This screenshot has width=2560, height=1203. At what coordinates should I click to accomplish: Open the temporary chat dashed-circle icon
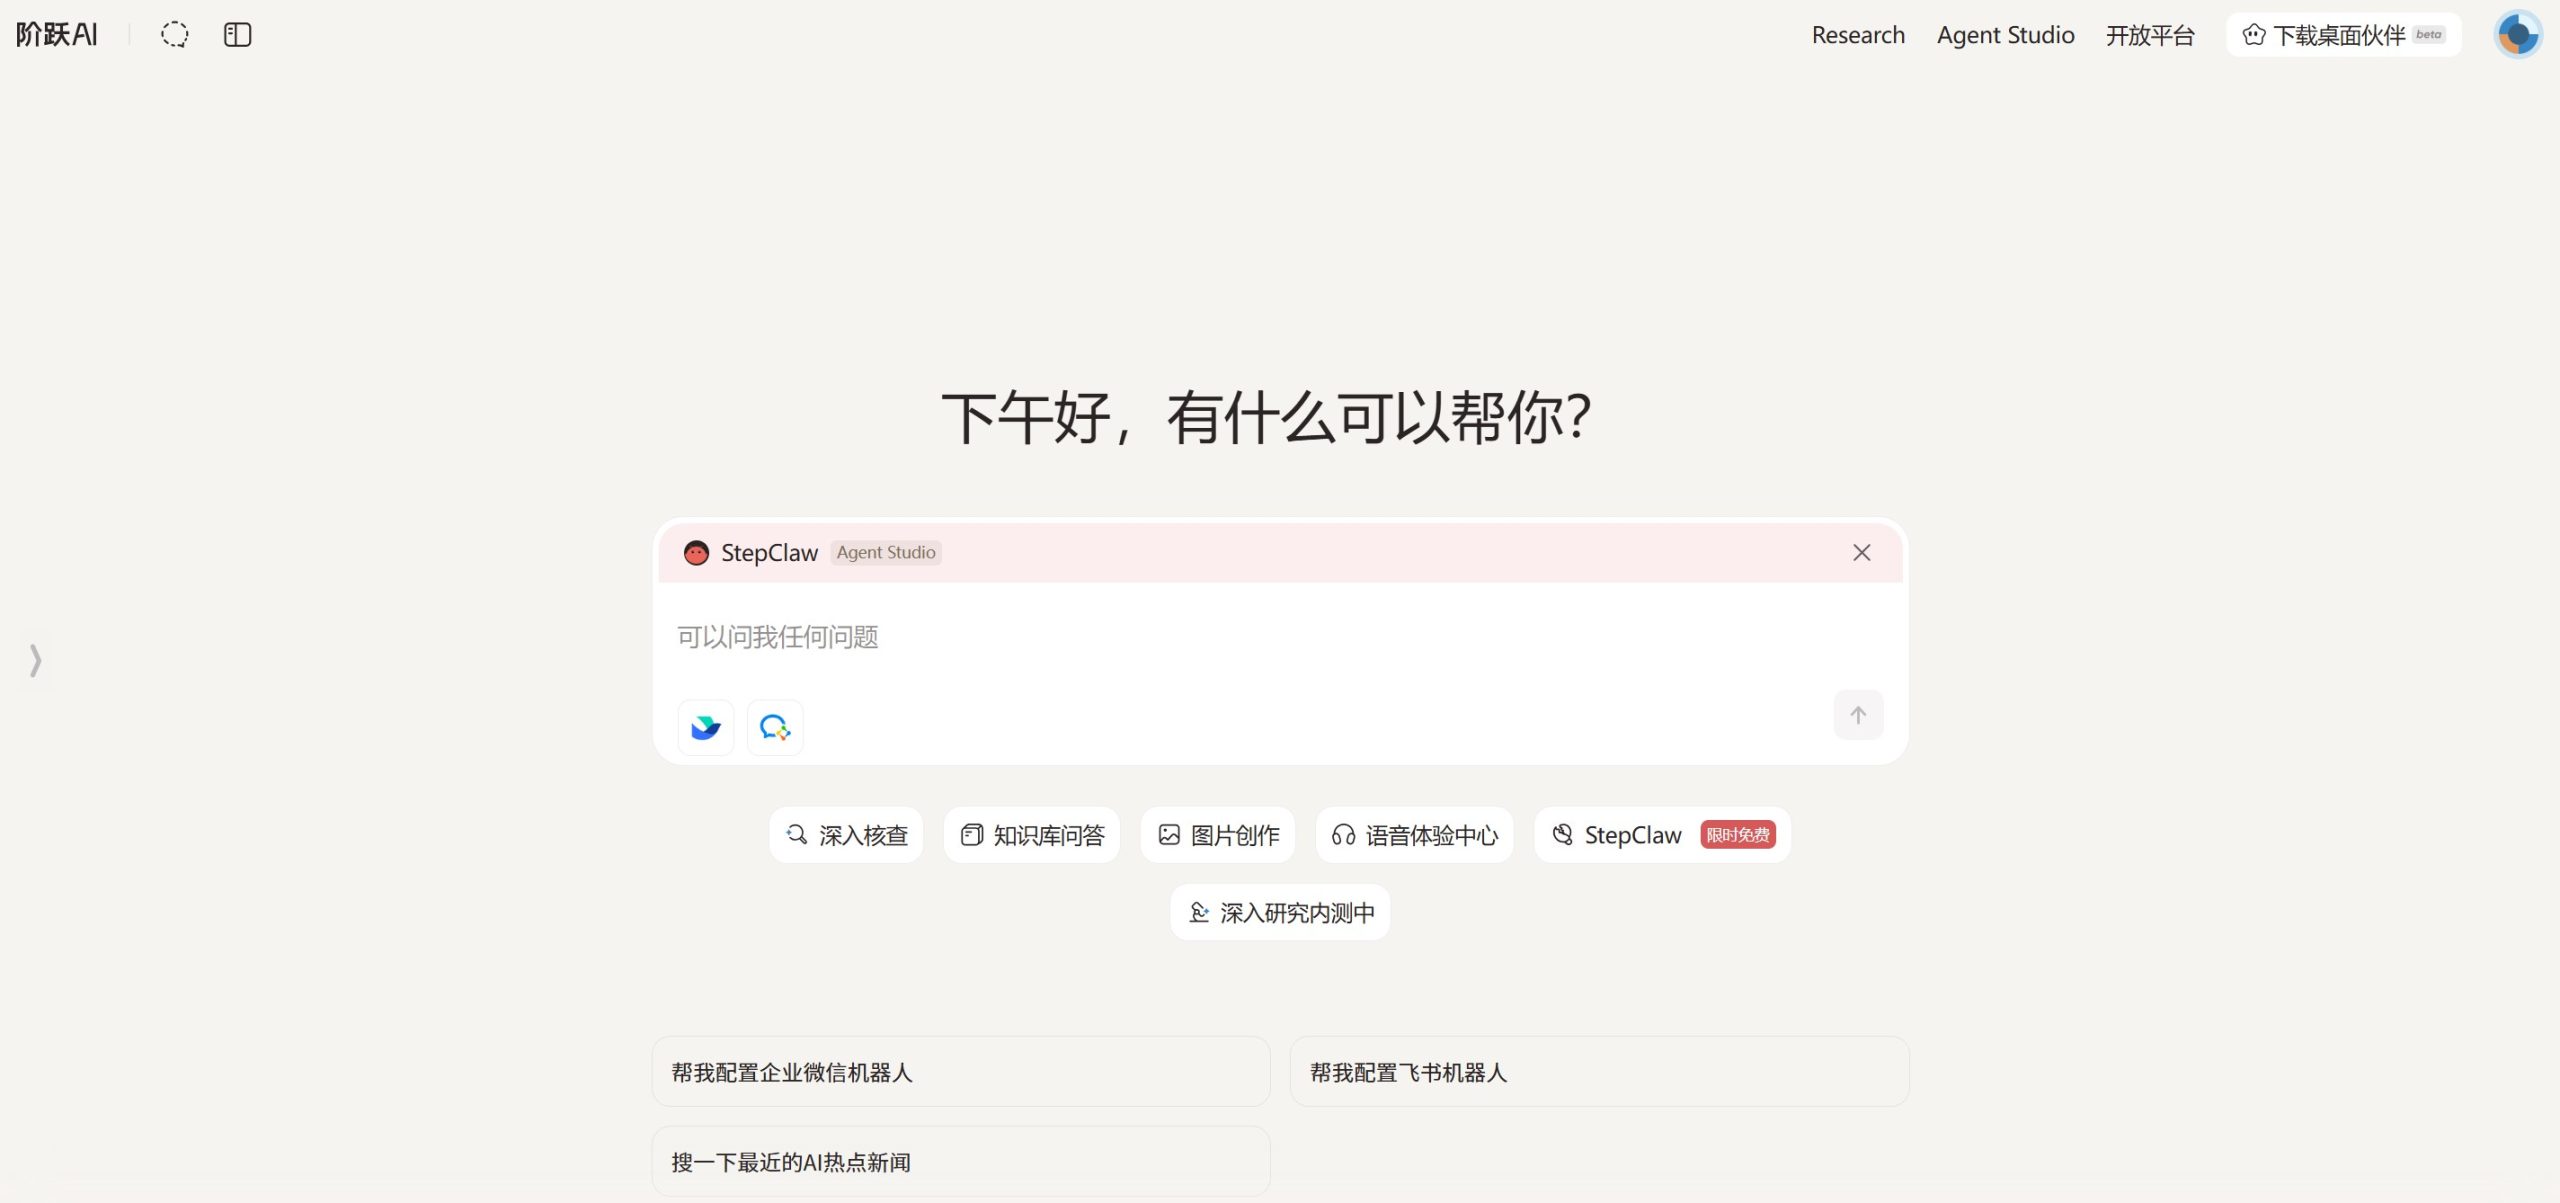click(x=175, y=34)
